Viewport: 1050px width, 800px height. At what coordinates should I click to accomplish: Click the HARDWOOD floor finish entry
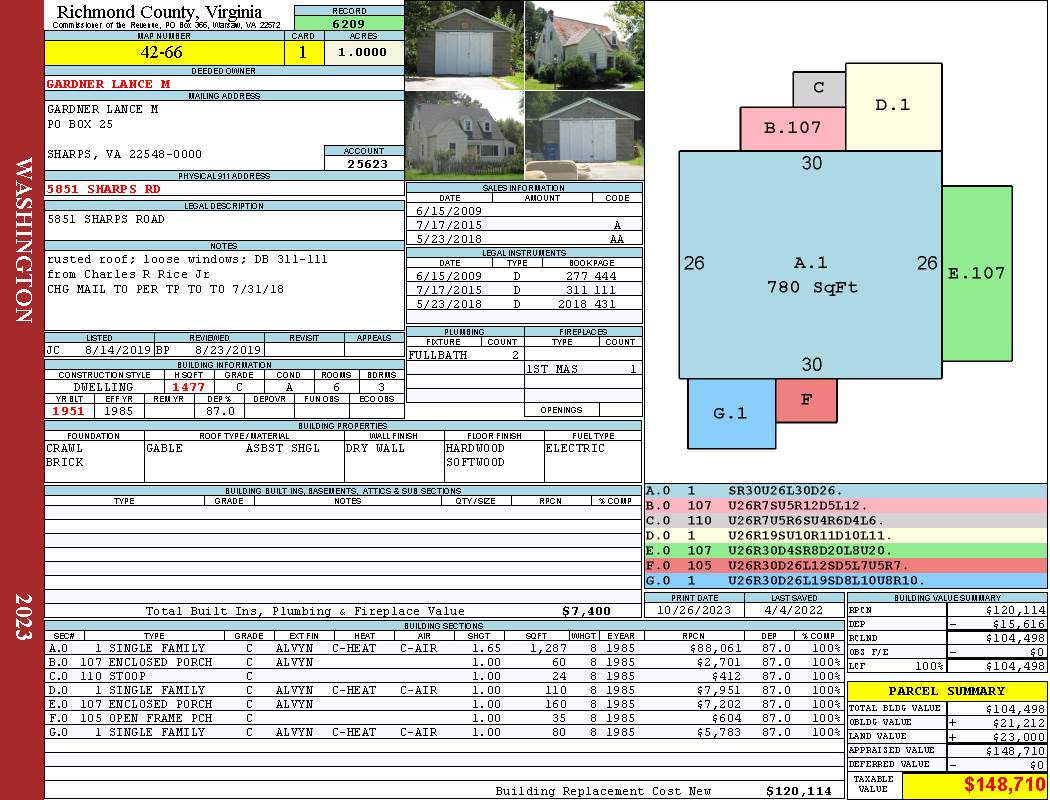pos(475,448)
